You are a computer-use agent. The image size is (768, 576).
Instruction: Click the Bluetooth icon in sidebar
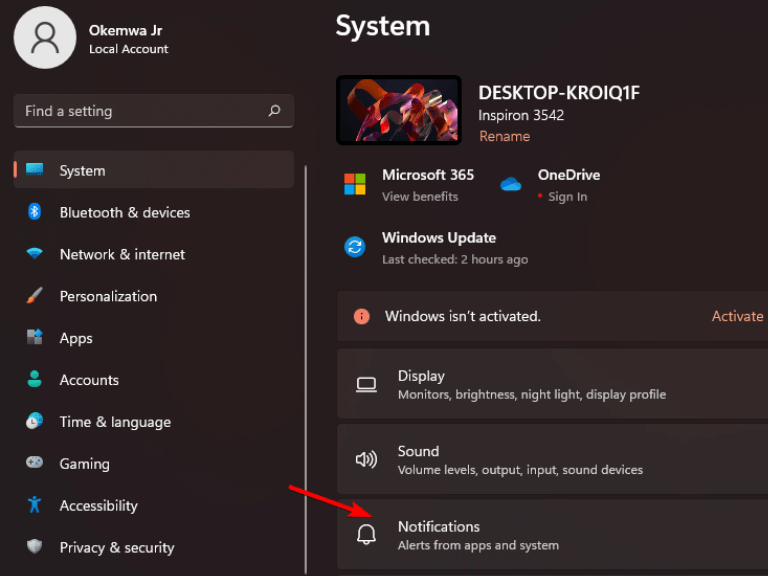pyautogui.click(x=34, y=212)
